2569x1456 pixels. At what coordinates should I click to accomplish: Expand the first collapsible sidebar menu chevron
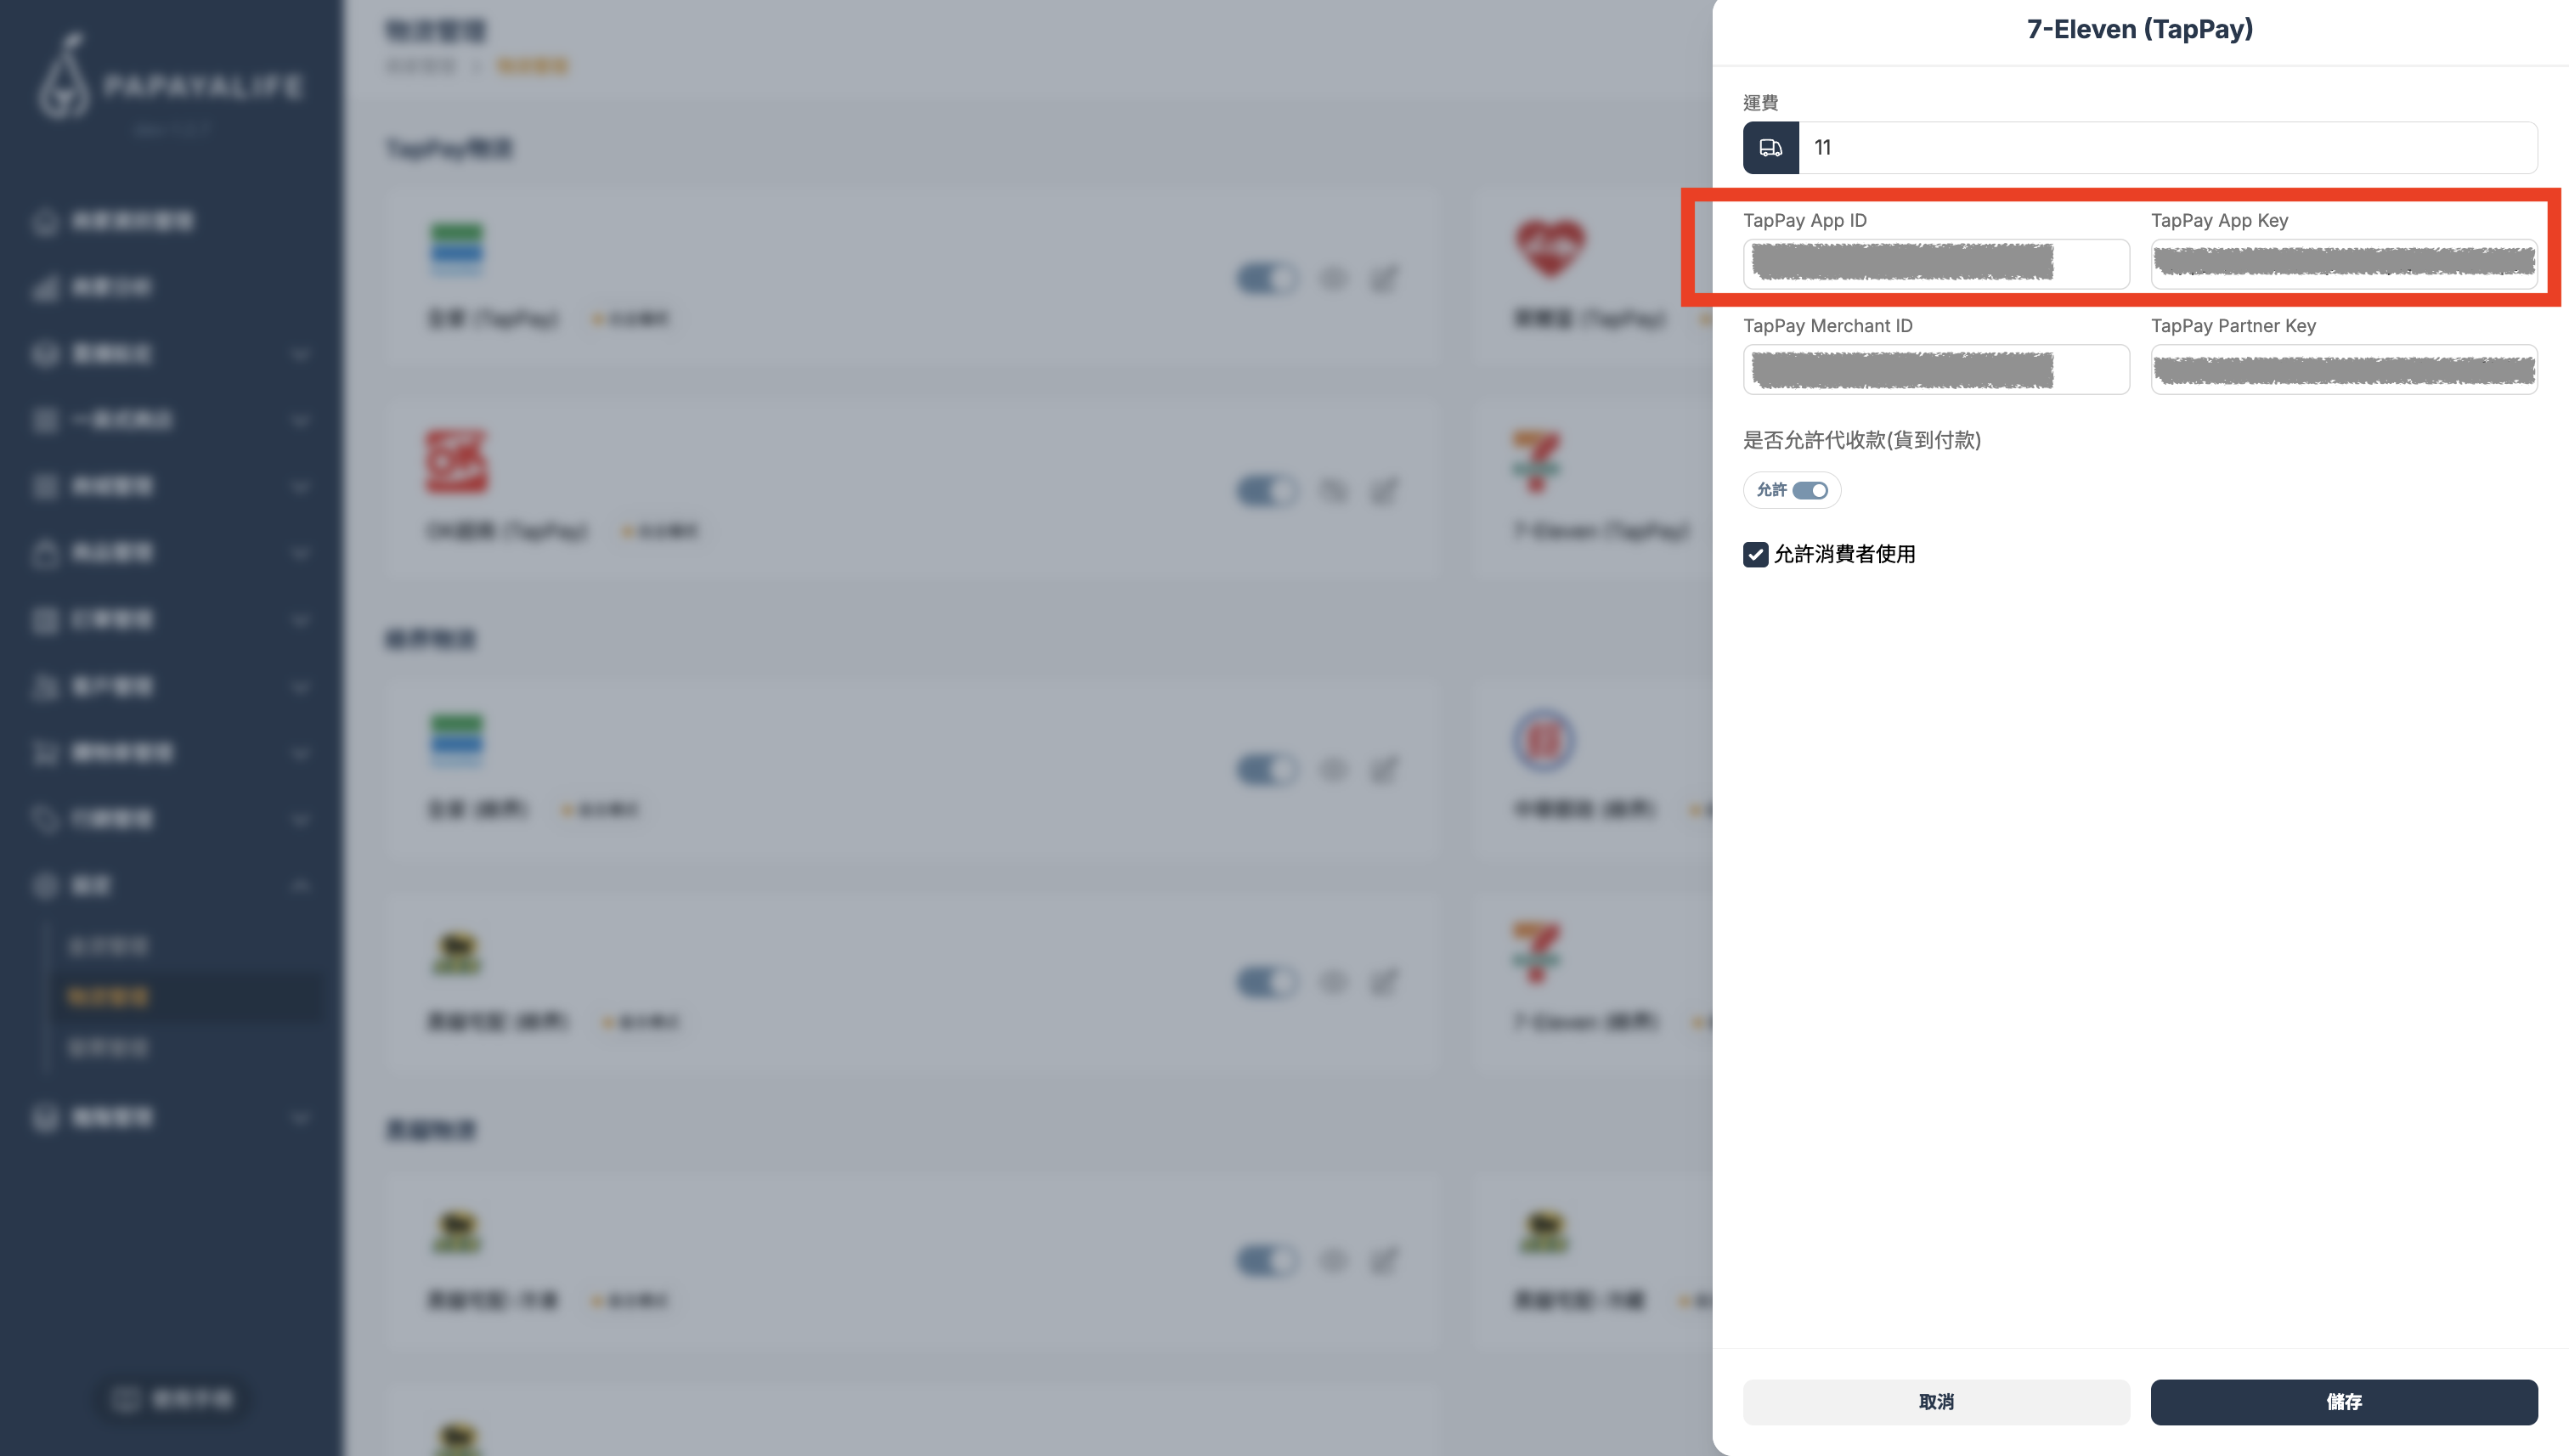[300, 354]
